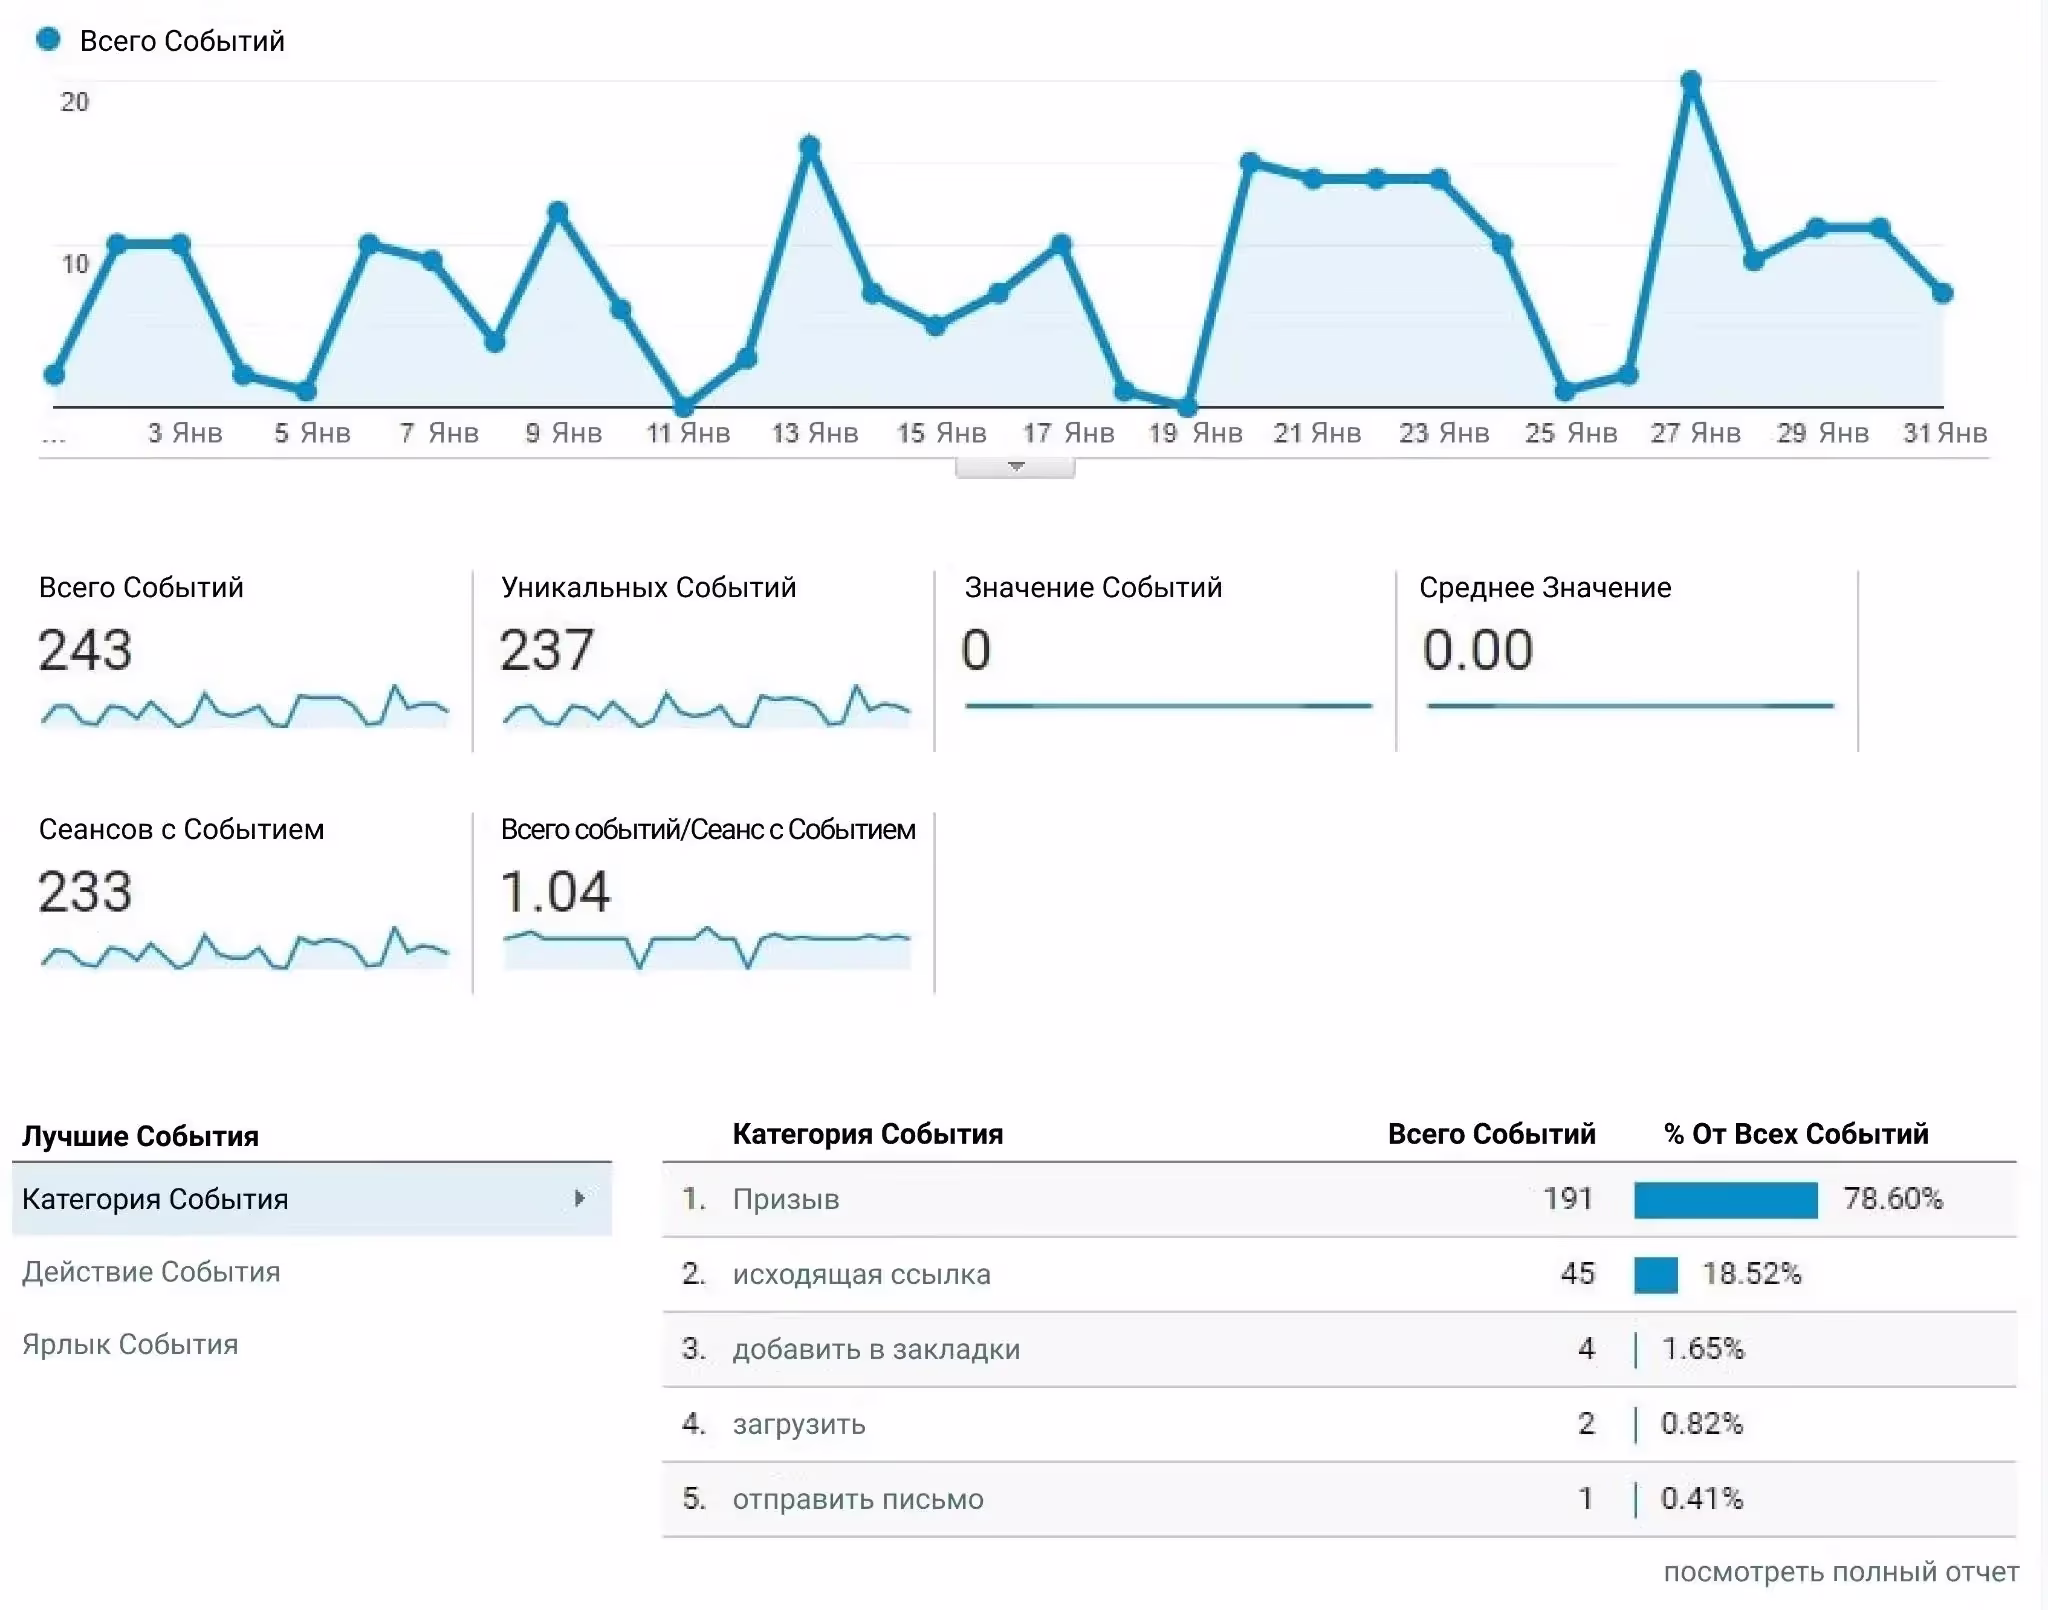
Task: Click the 78.60% blue bar
Action: pos(1725,1199)
